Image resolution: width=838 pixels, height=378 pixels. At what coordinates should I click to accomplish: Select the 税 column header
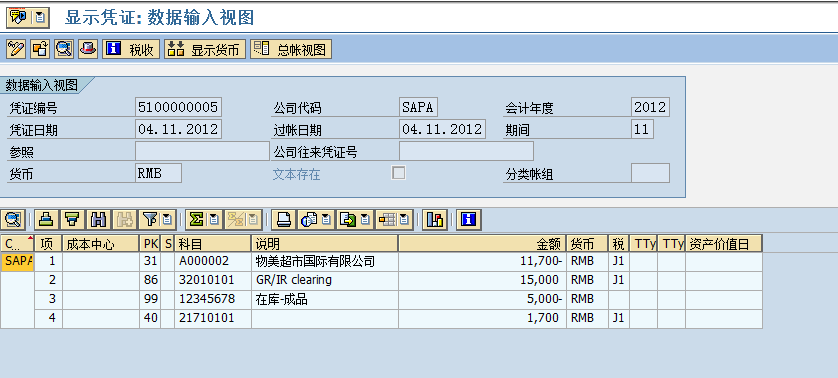619,244
